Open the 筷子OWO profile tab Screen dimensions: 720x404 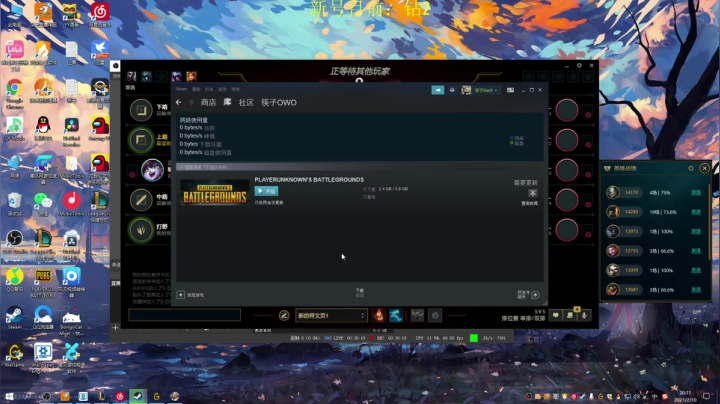point(279,102)
